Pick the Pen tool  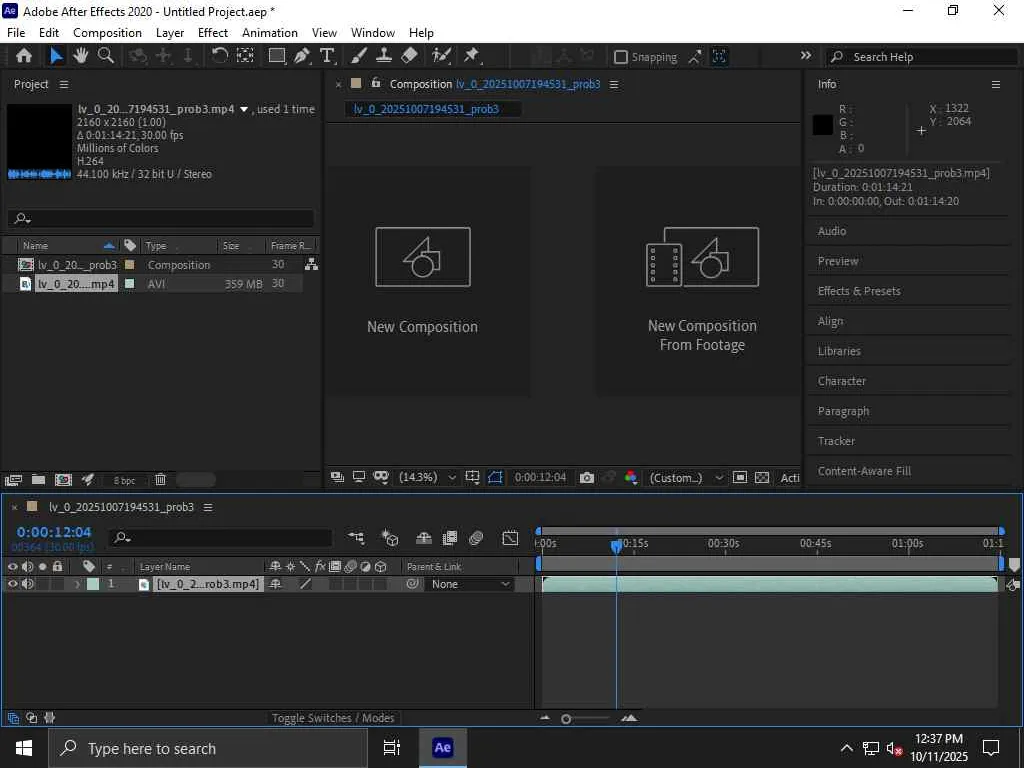pos(301,56)
